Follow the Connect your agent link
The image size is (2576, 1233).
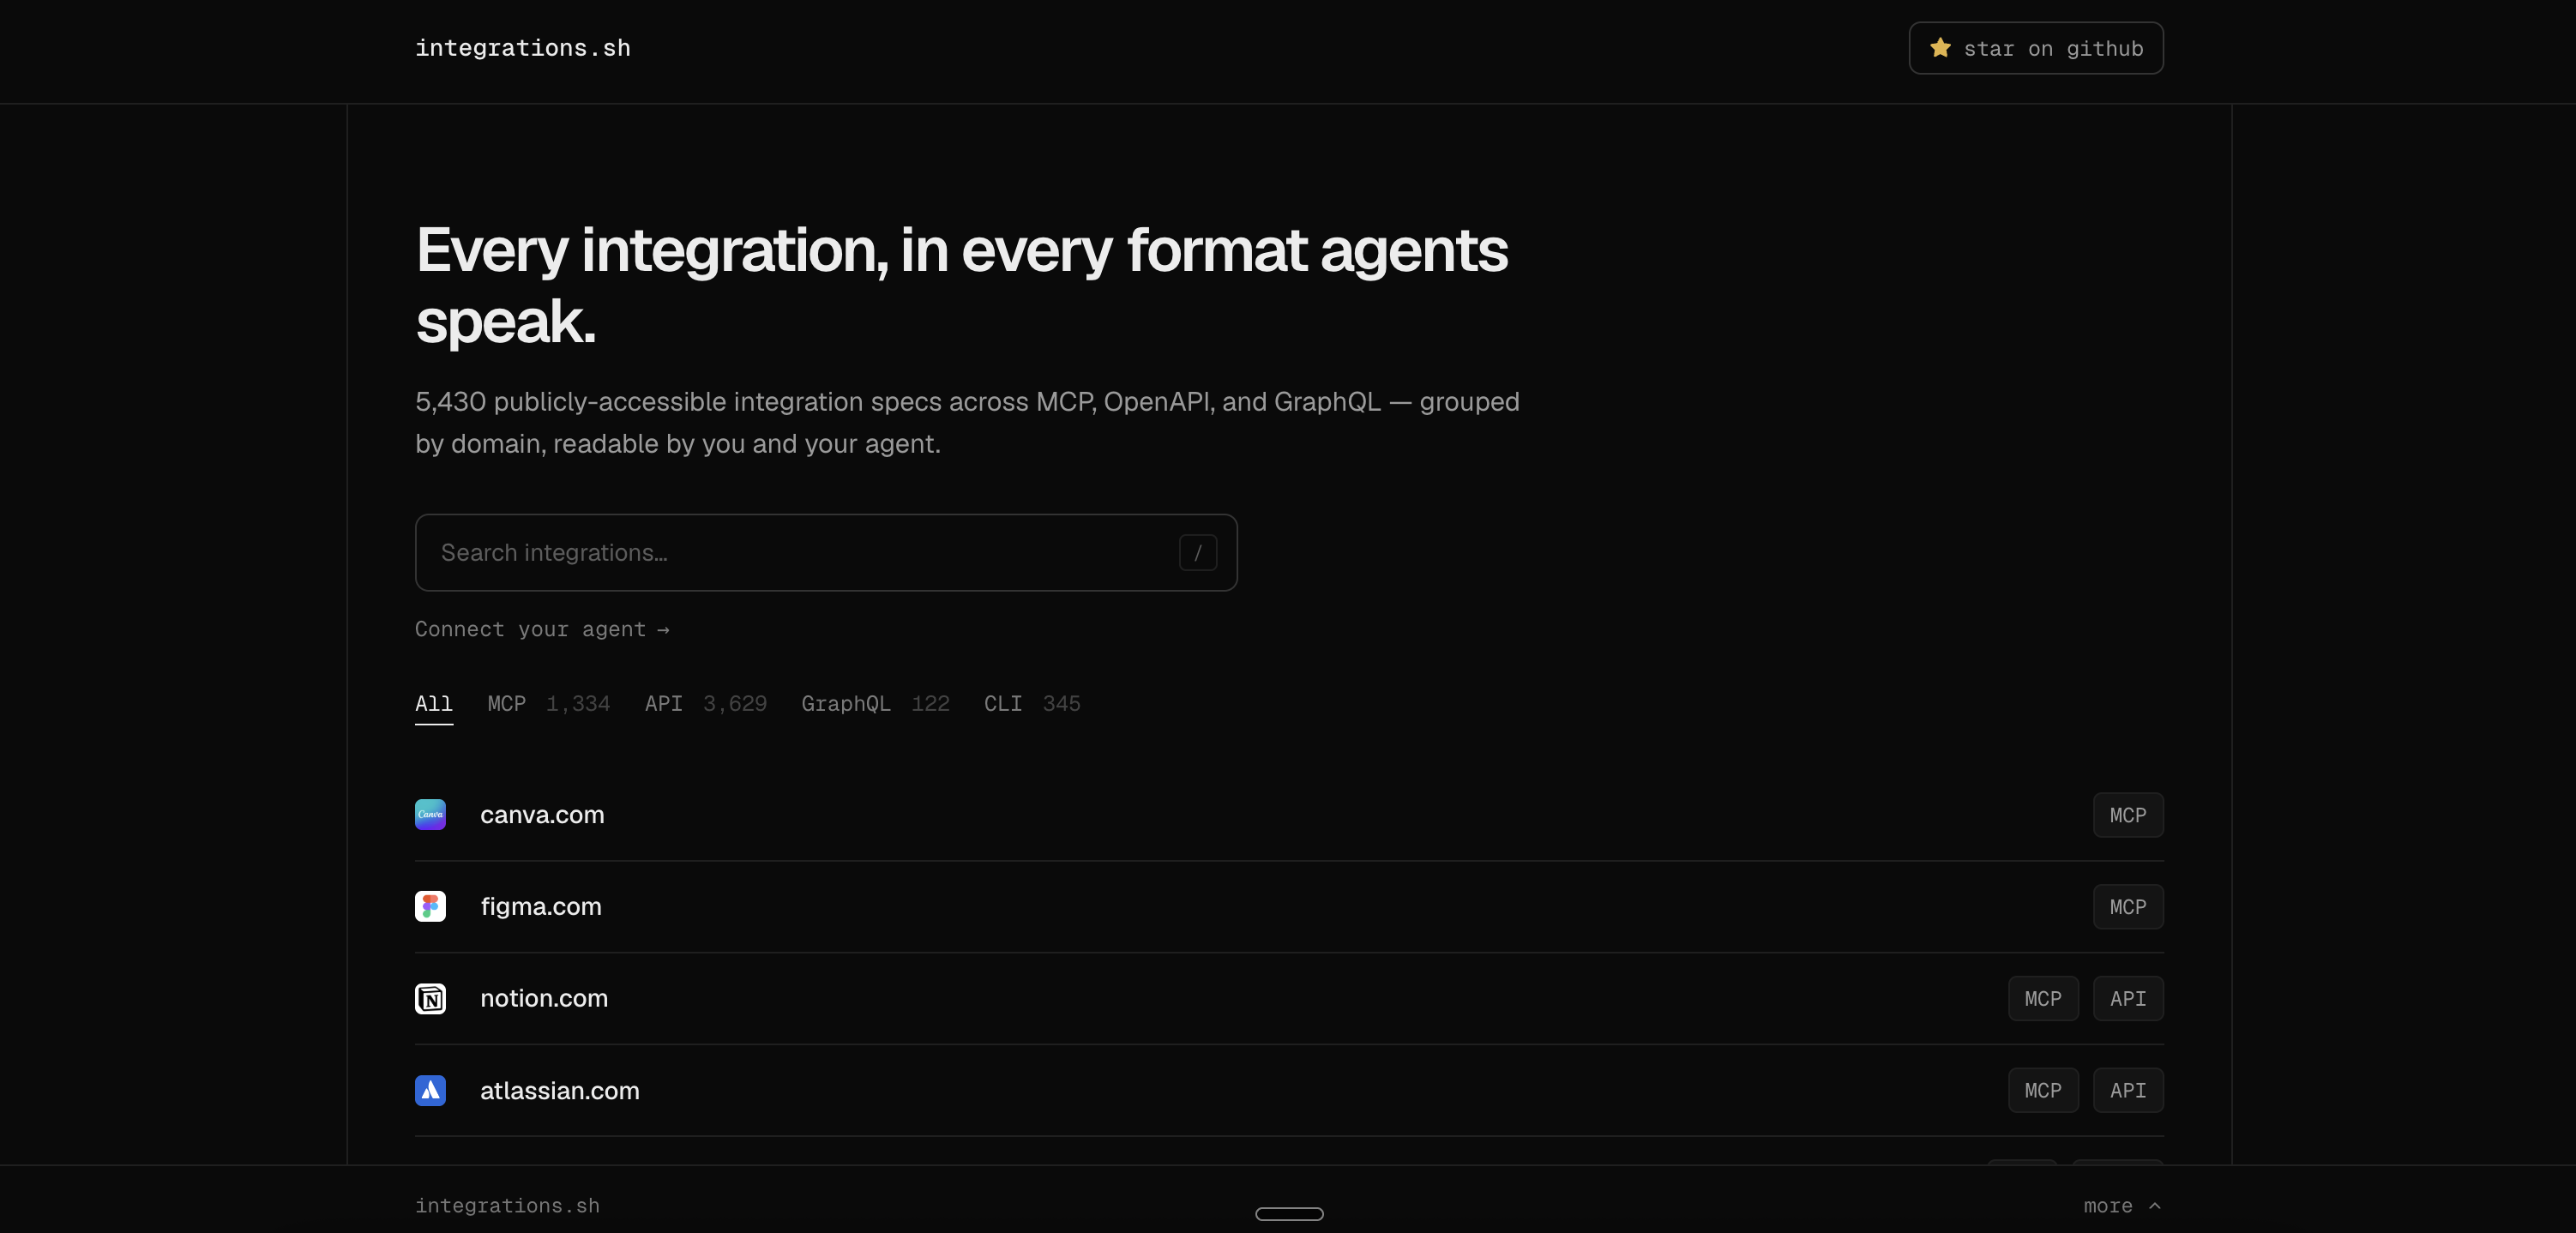tap(542, 629)
